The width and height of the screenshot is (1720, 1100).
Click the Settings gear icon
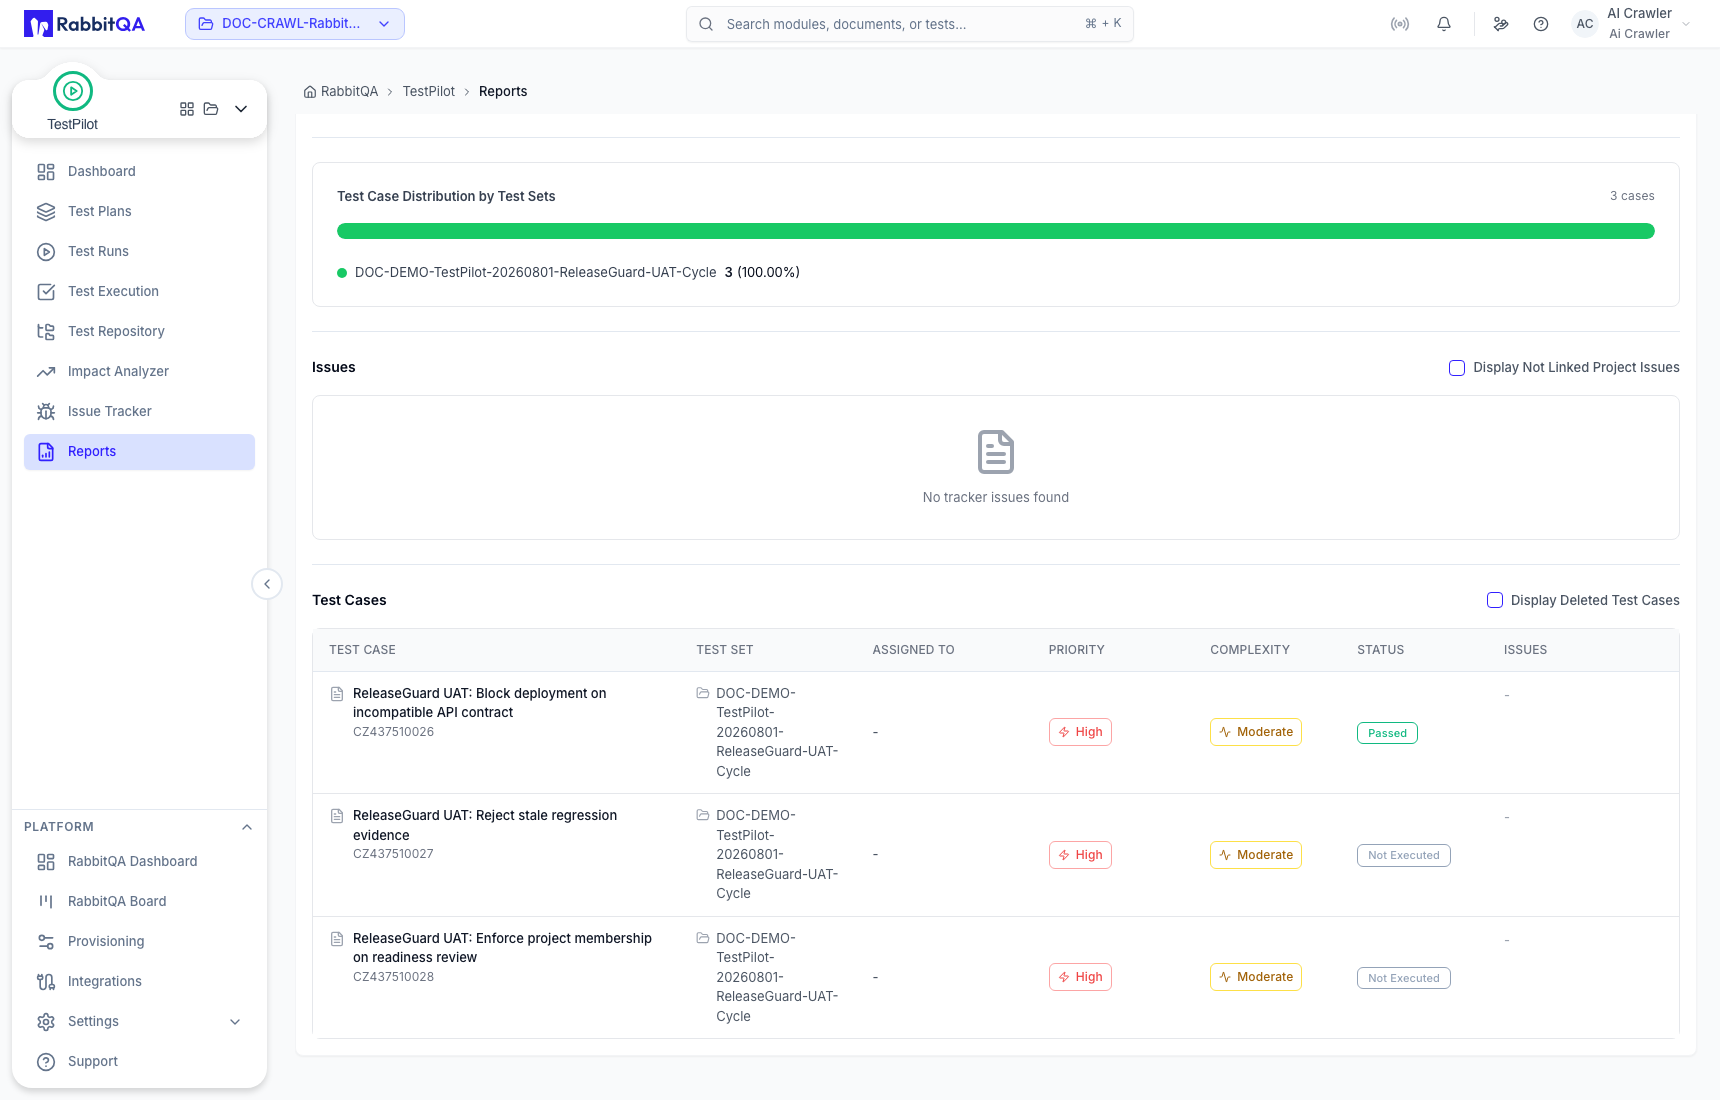tap(46, 1021)
